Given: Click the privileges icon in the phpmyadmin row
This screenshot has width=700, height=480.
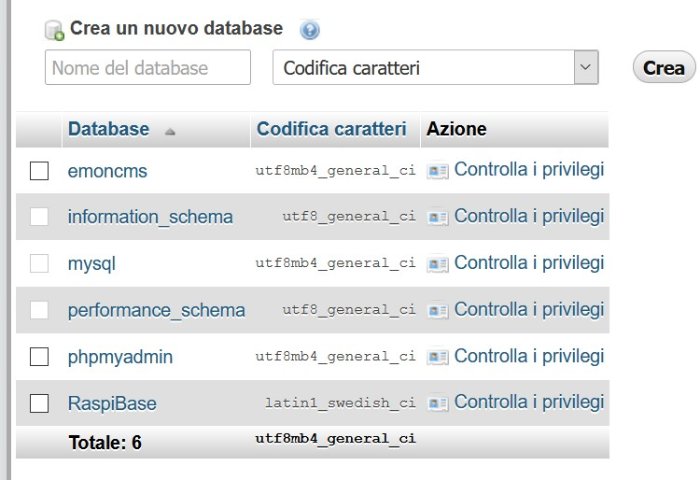Looking at the screenshot, I should 438,357.
